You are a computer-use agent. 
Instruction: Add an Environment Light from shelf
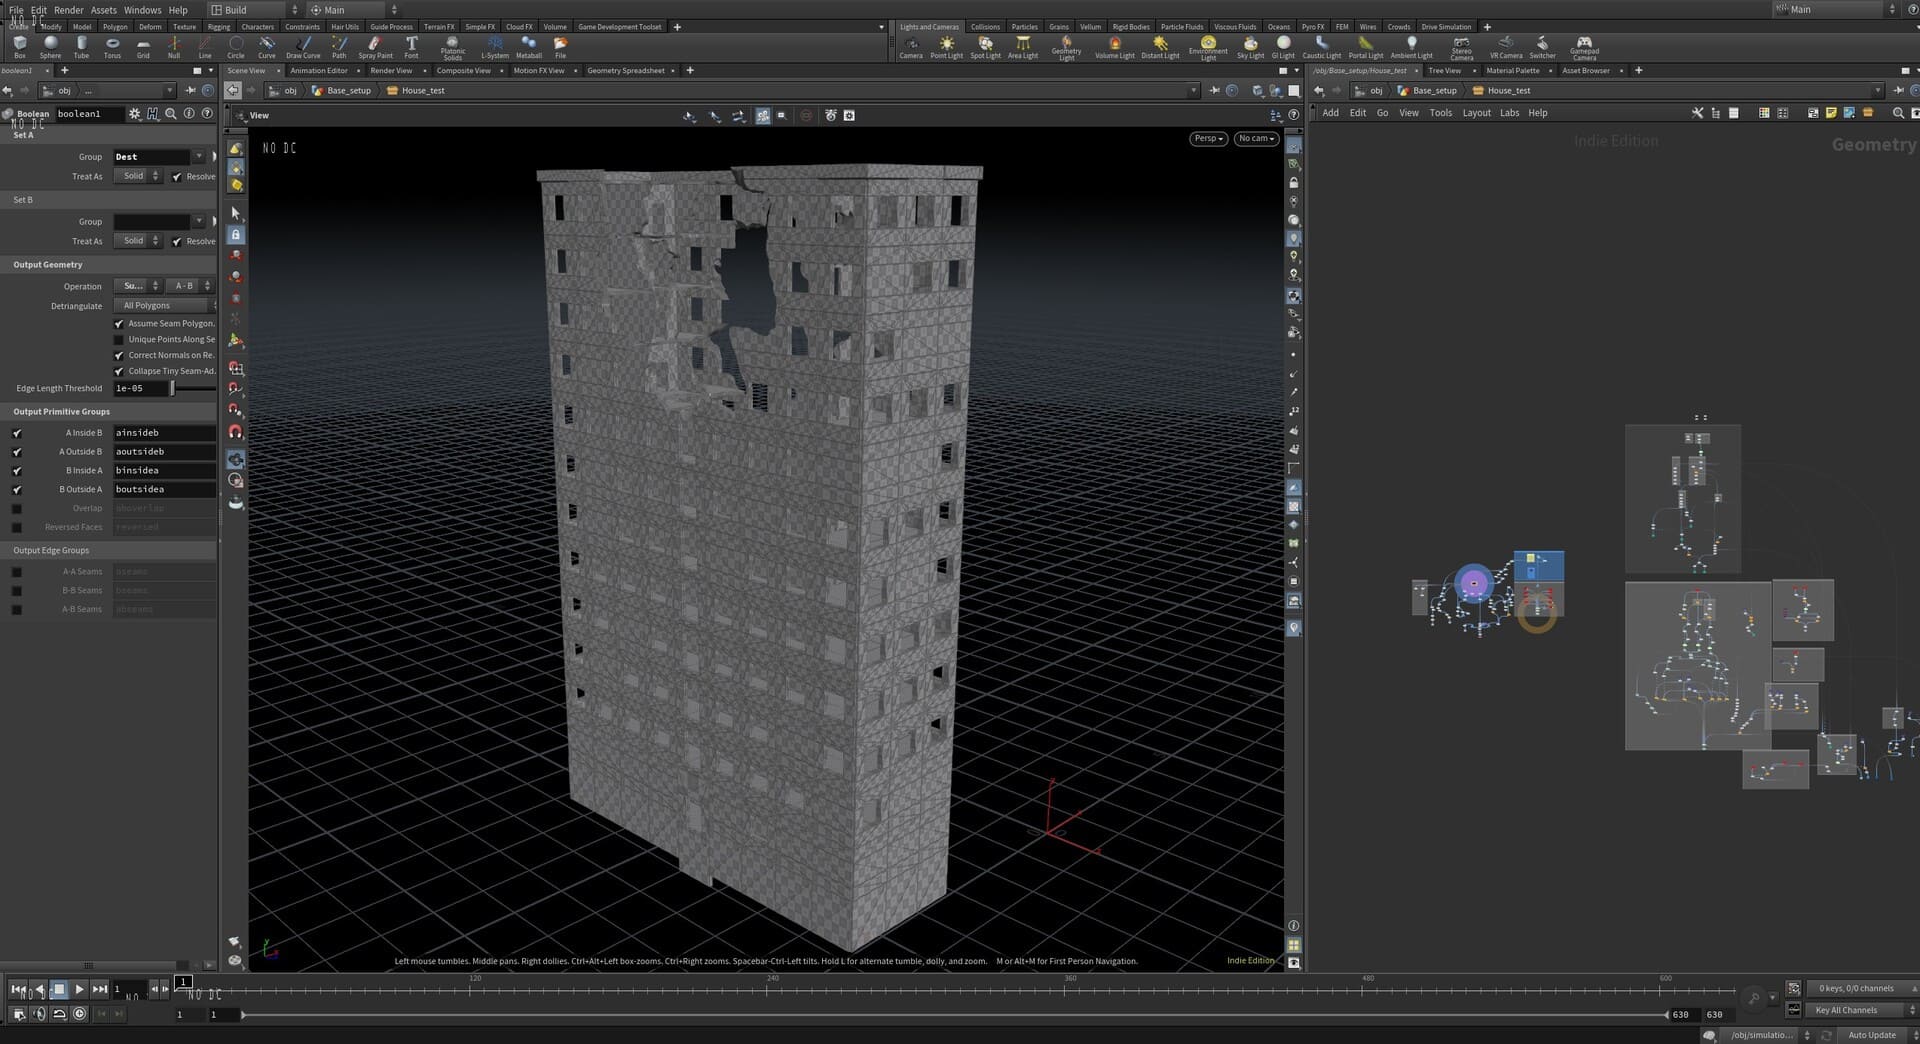(x=1208, y=47)
